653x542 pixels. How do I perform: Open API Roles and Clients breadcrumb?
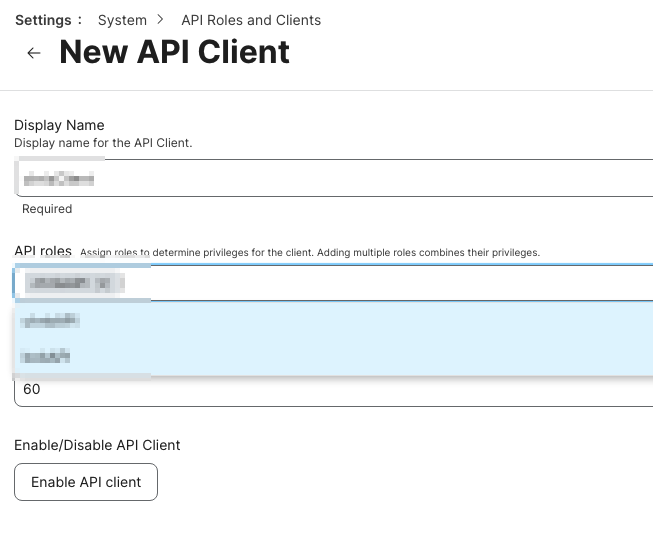[251, 20]
